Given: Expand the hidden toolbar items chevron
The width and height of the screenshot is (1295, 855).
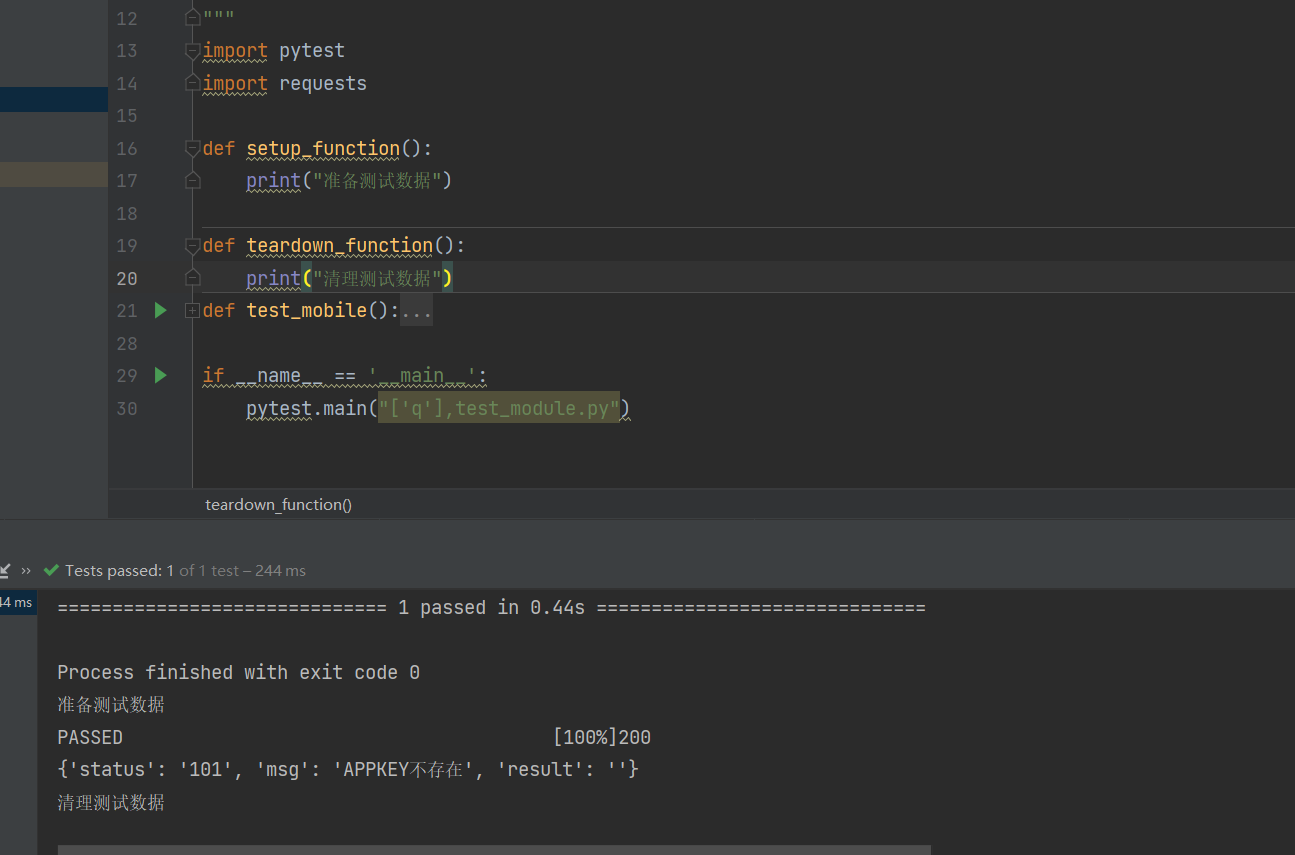Looking at the screenshot, I should pos(26,571).
